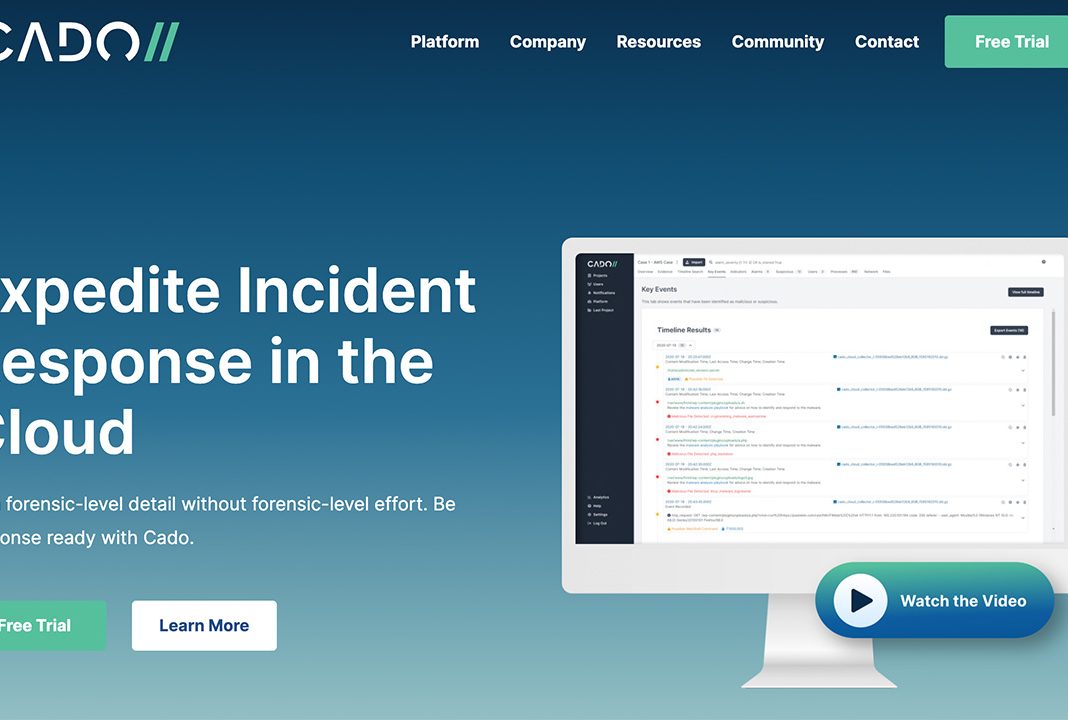
Task: Open the Company navigation menu
Action: click(x=548, y=42)
